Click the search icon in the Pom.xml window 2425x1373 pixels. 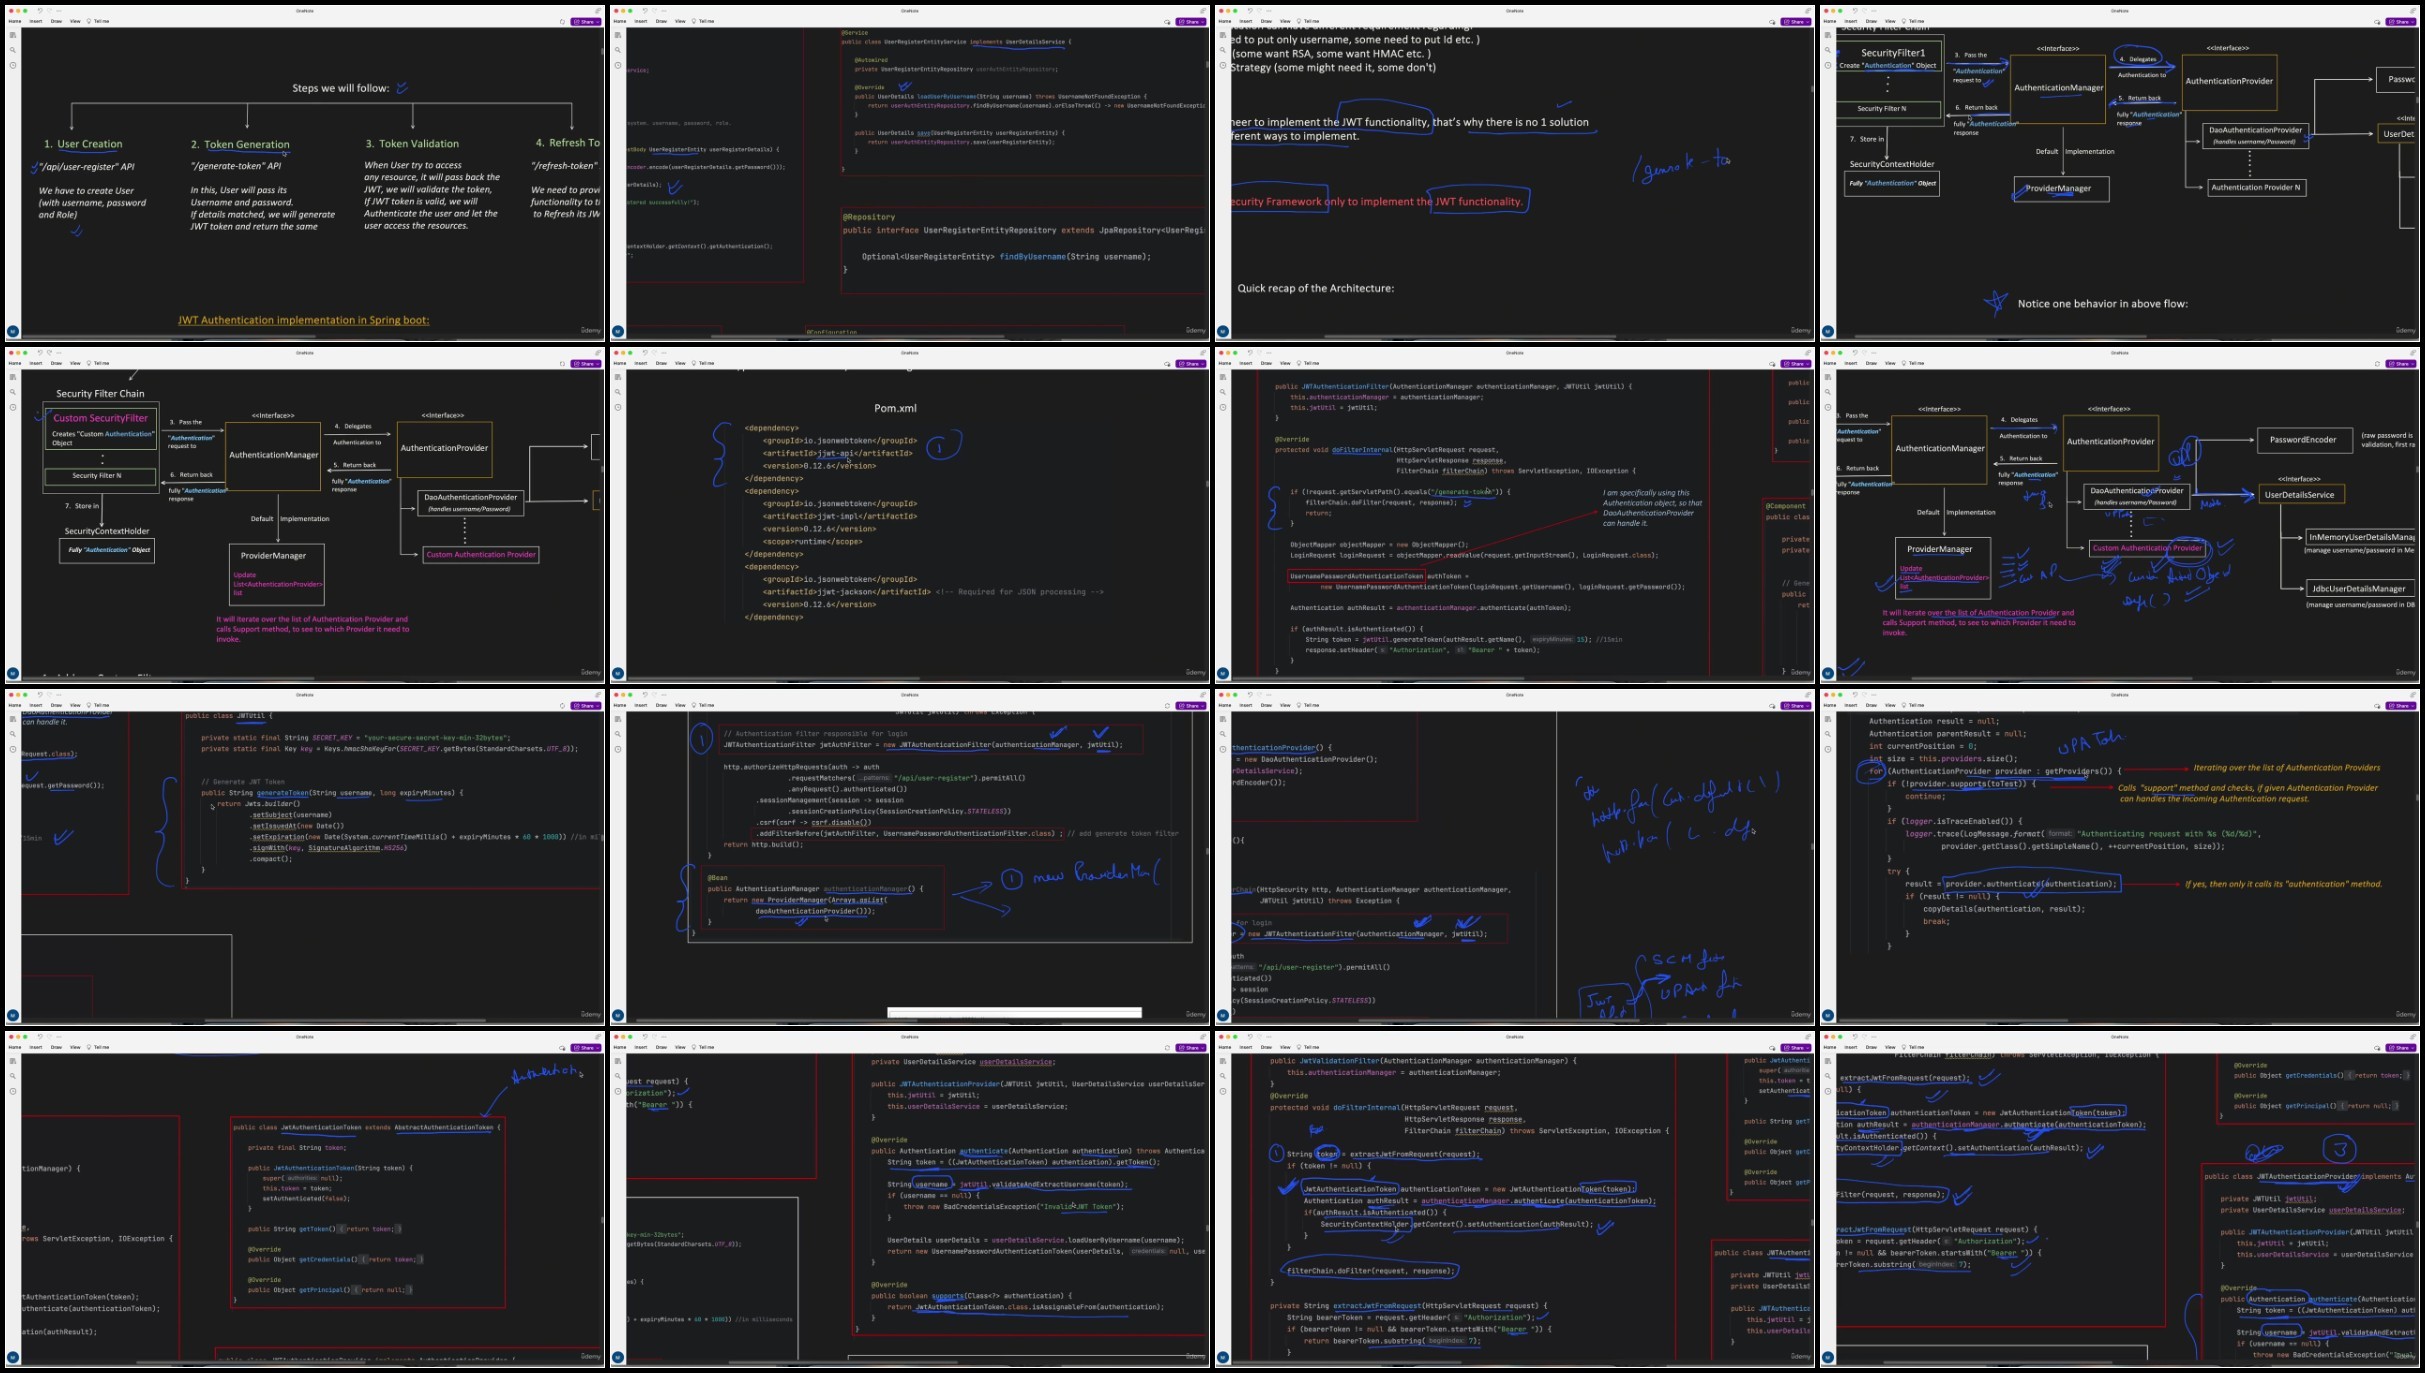(618, 392)
